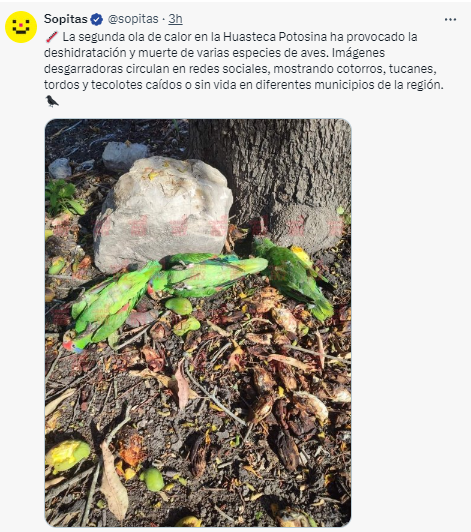Click the thermometer emoji starting the tweet
Image resolution: width=471 pixels, height=532 pixels.
(52, 37)
